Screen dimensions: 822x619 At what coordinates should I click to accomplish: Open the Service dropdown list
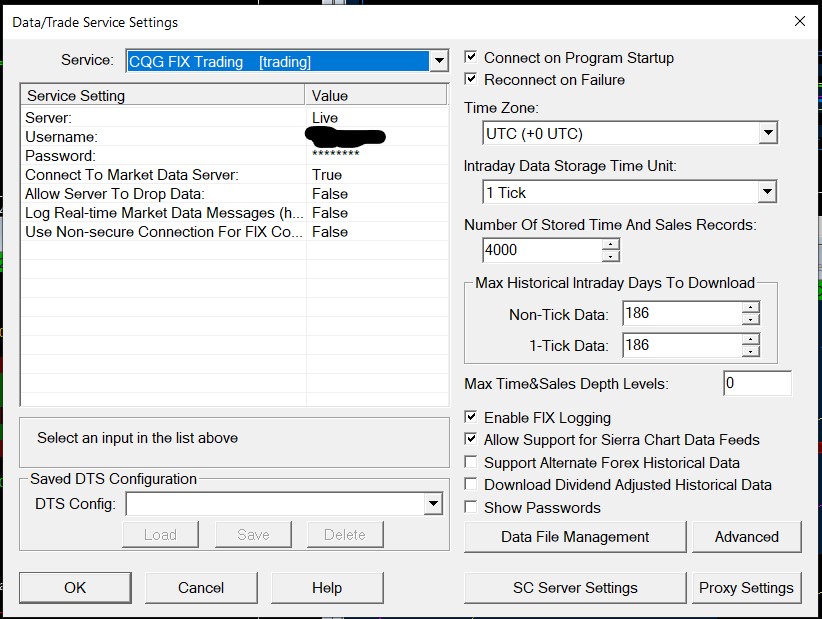[x=439, y=61]
